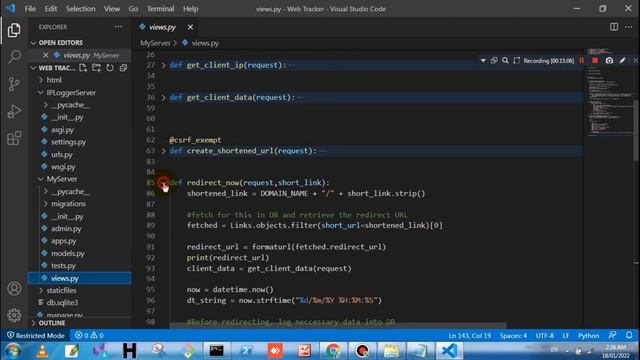The height and width of the screenshot is (360, 640).
Task: Open the File menu
Action: (30, 9)
